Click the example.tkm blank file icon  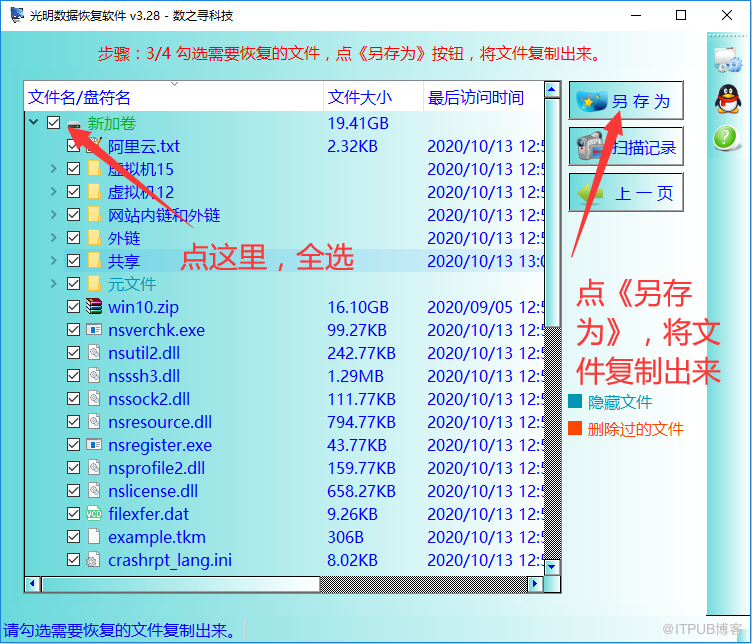pyautogui.click(x=94, y=537)
